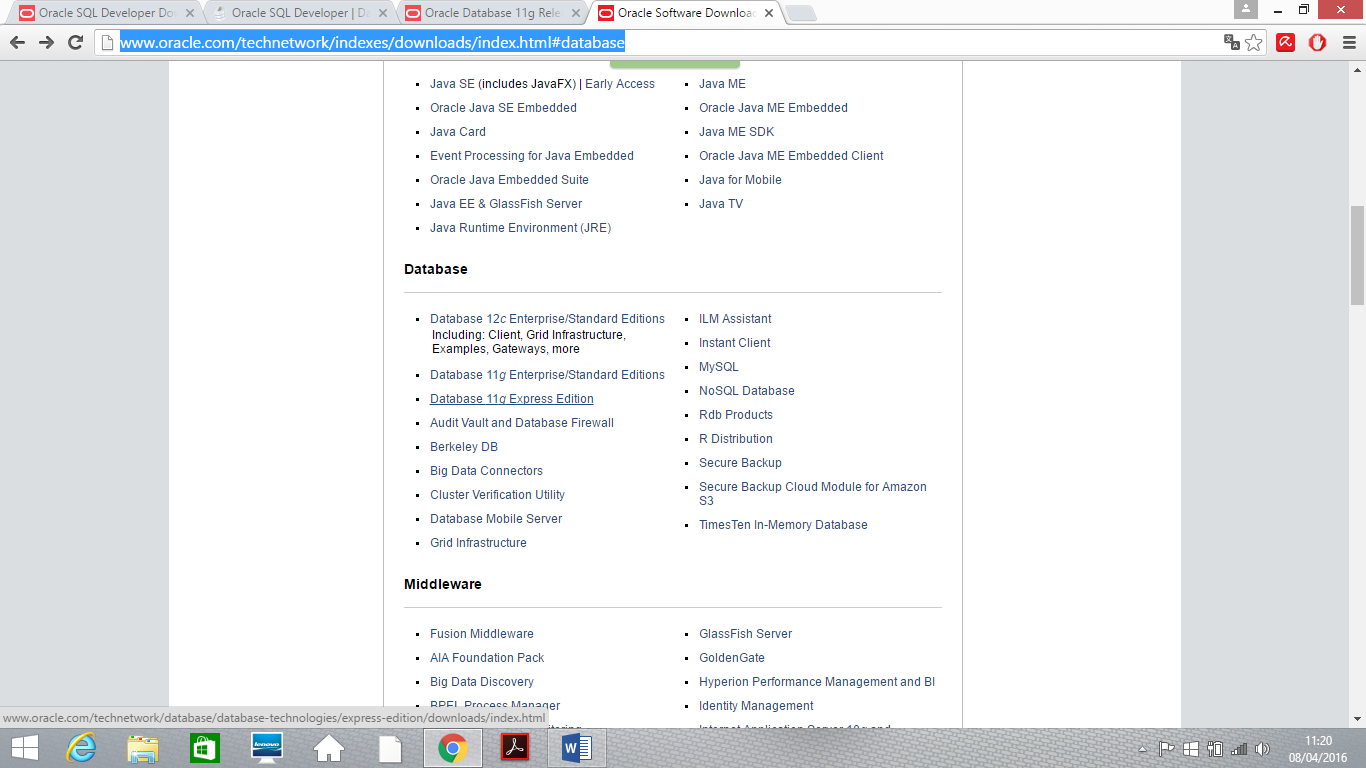Click the Audit Vault and Database Firewall link
This screenshot has width=1366, height=768.
[522, 423]
